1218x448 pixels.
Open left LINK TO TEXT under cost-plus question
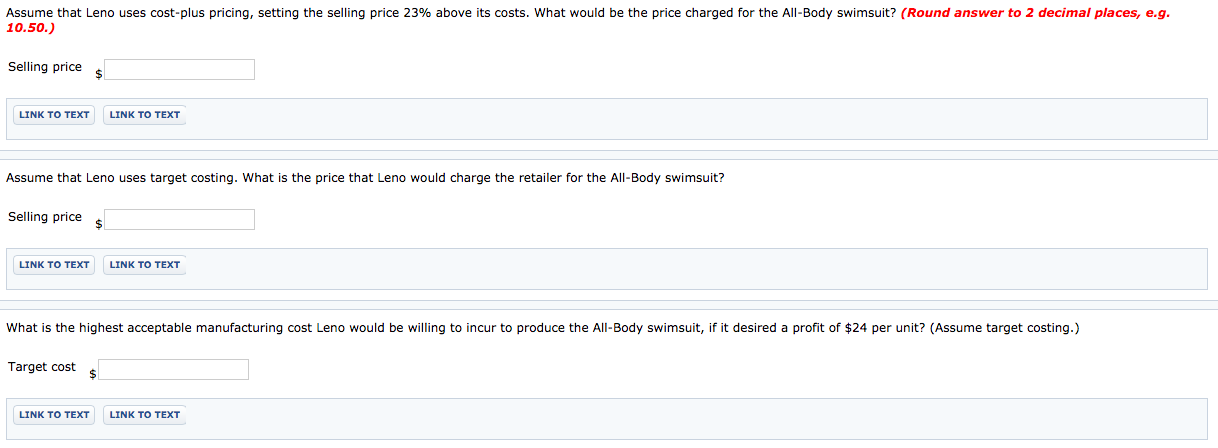click(54, 115)
